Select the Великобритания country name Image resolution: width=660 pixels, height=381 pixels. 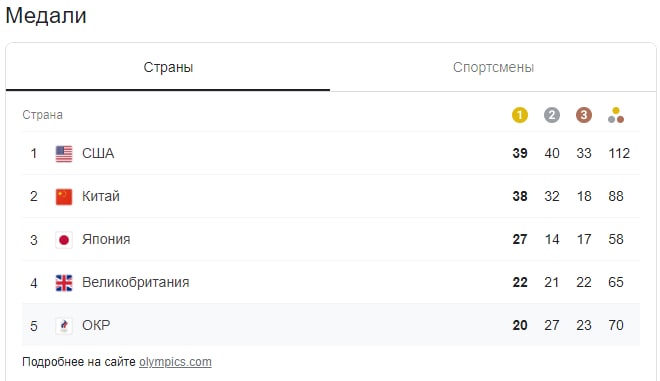click(136, 282)
